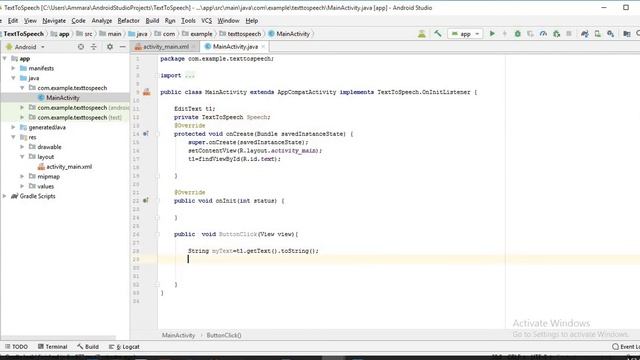Click the related XML gutter icon by MainActivity class
The height and width of the screenshot is (360, 640).
point(147,92)
